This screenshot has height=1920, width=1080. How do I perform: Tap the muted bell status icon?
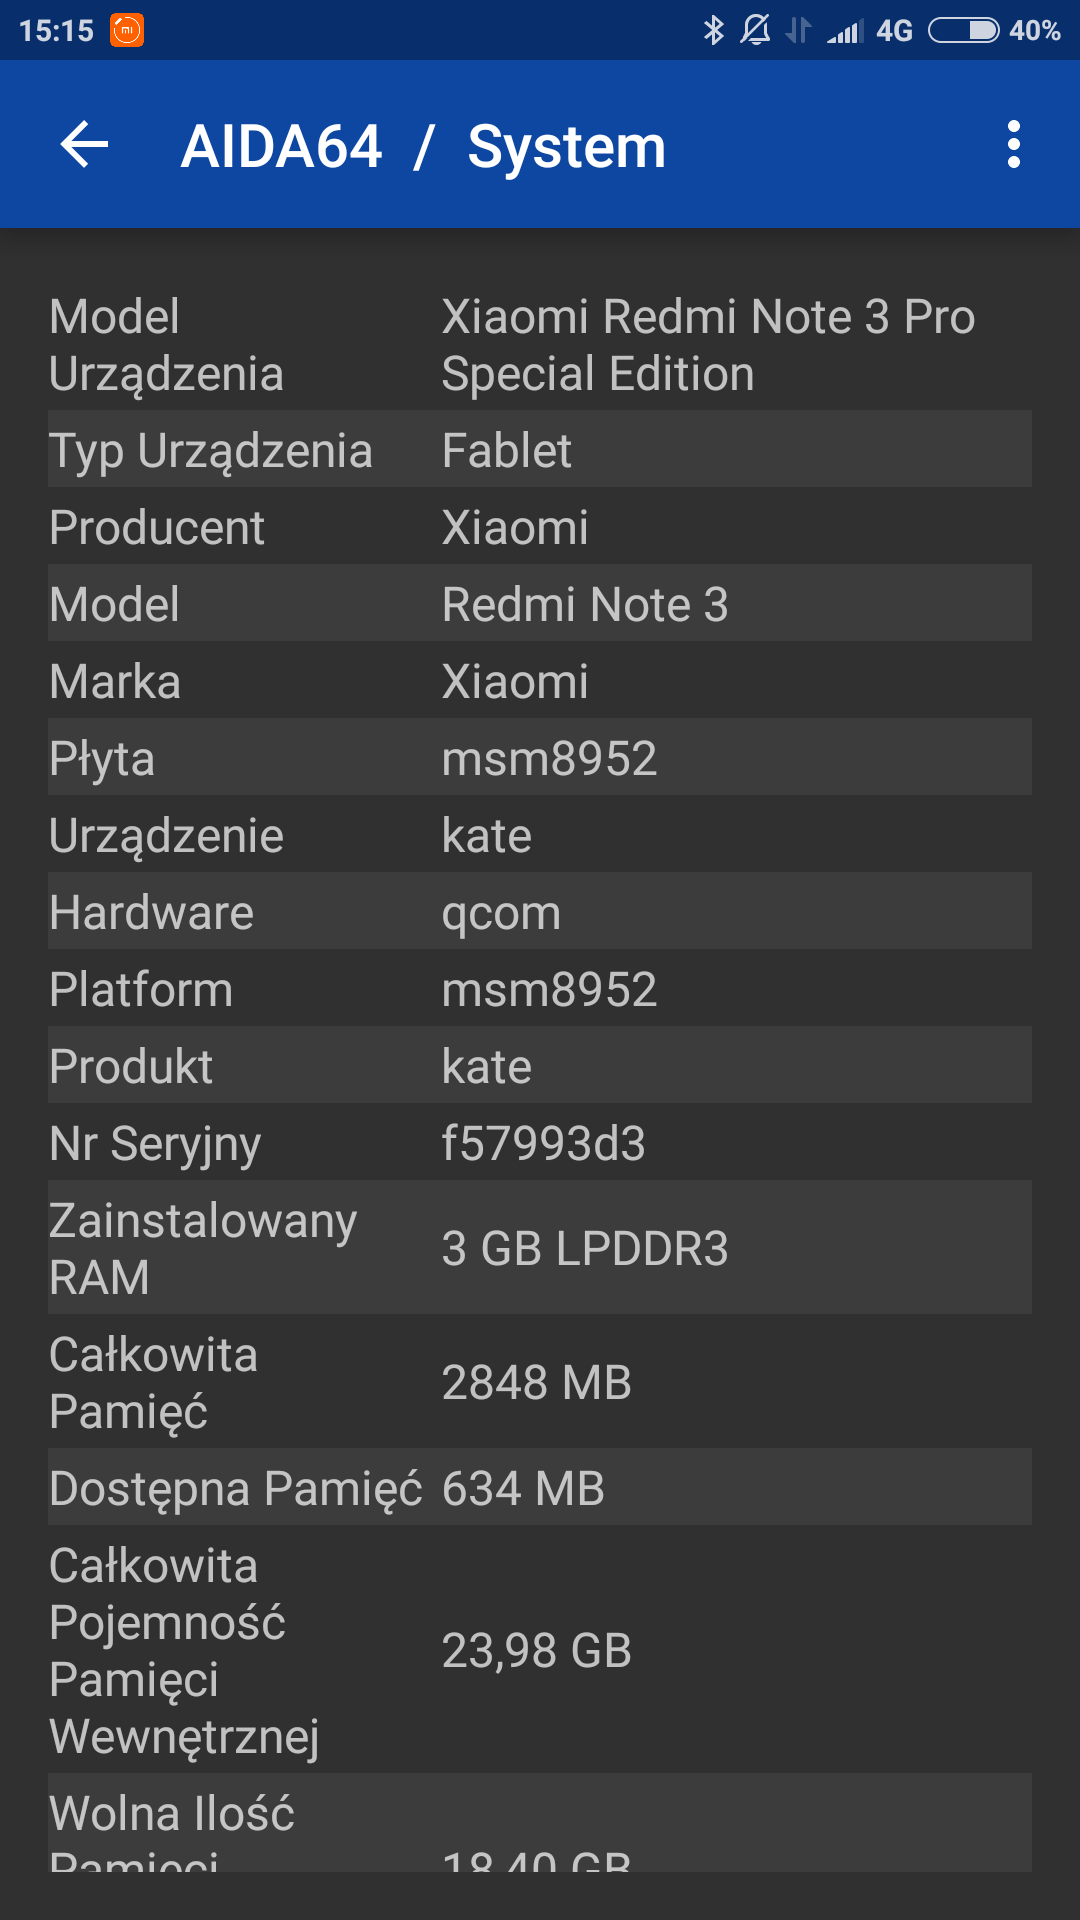(x=755, y=30)
